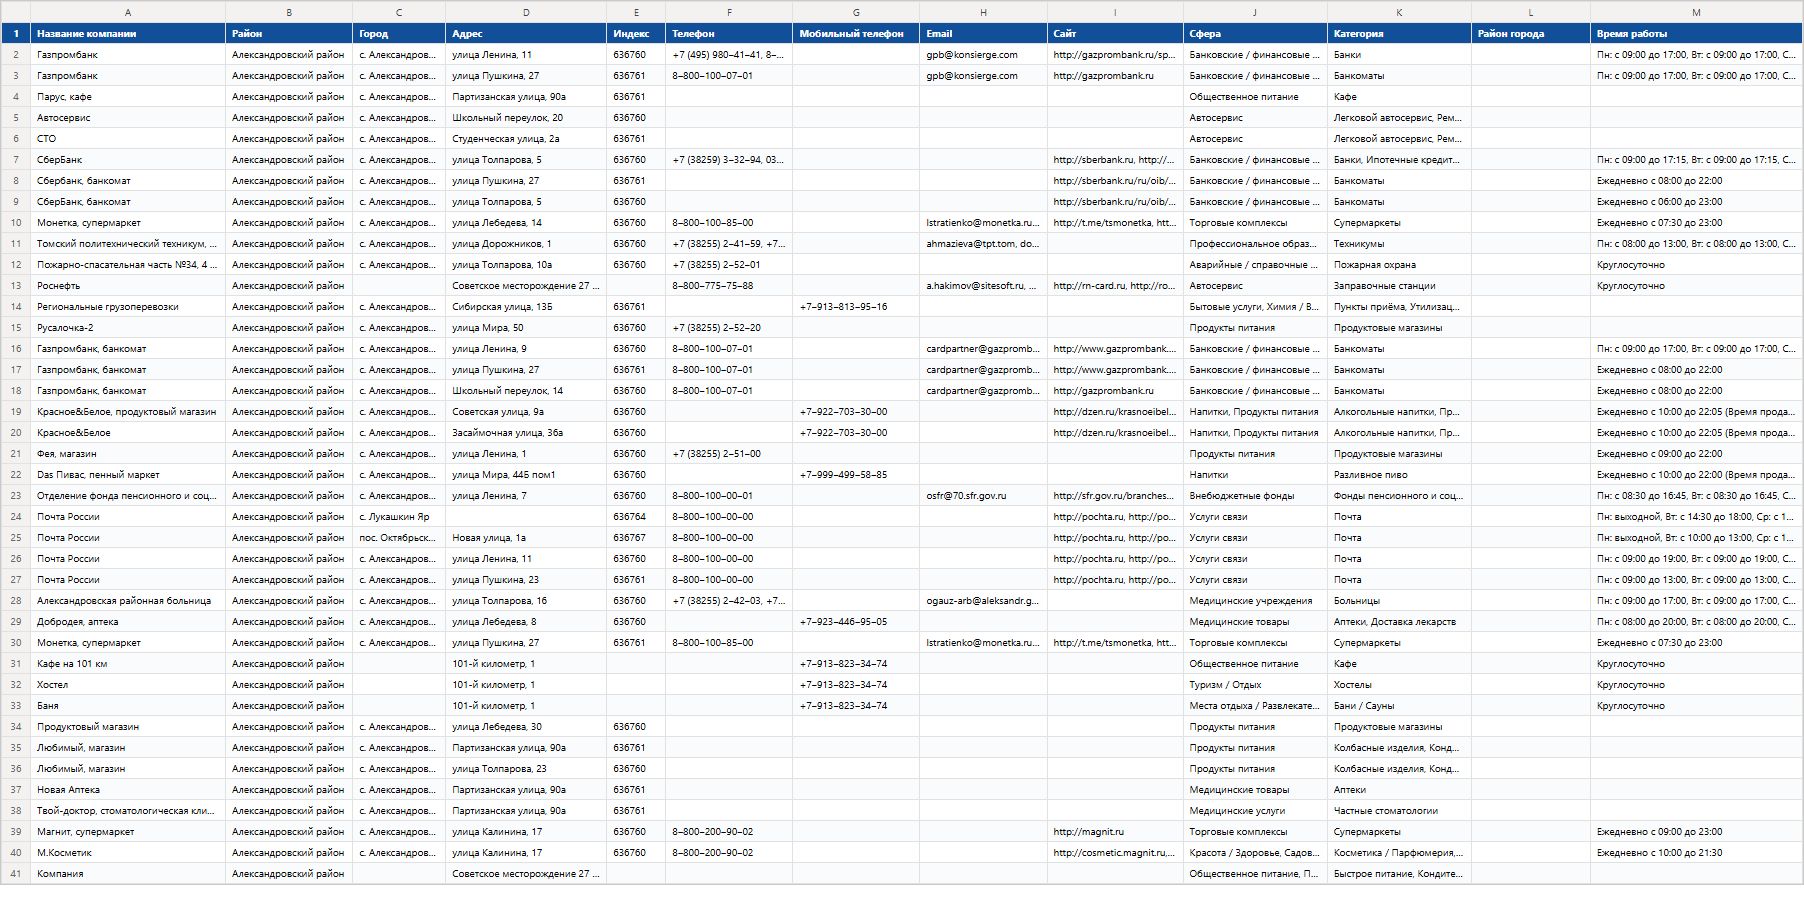
Task: Select row 13 by its row number
Action: [x=15, y=286]
